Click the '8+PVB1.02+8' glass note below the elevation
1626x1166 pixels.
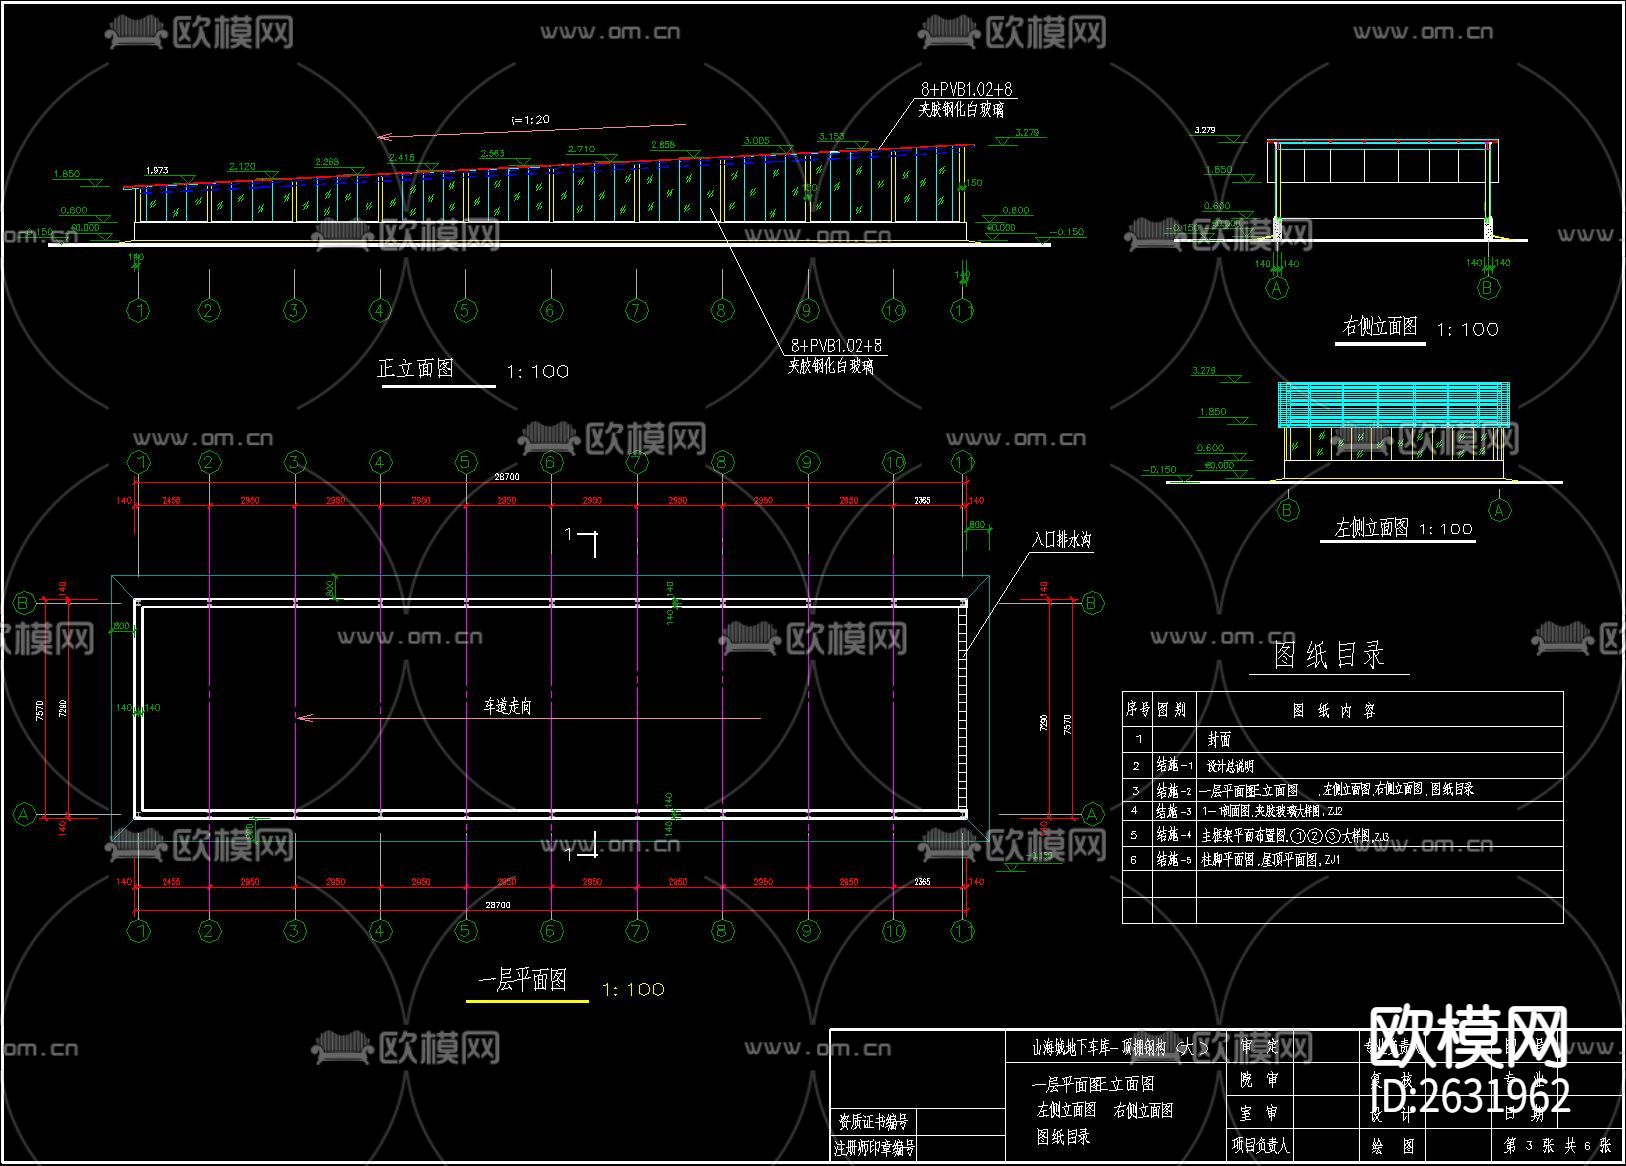(836, 346)
